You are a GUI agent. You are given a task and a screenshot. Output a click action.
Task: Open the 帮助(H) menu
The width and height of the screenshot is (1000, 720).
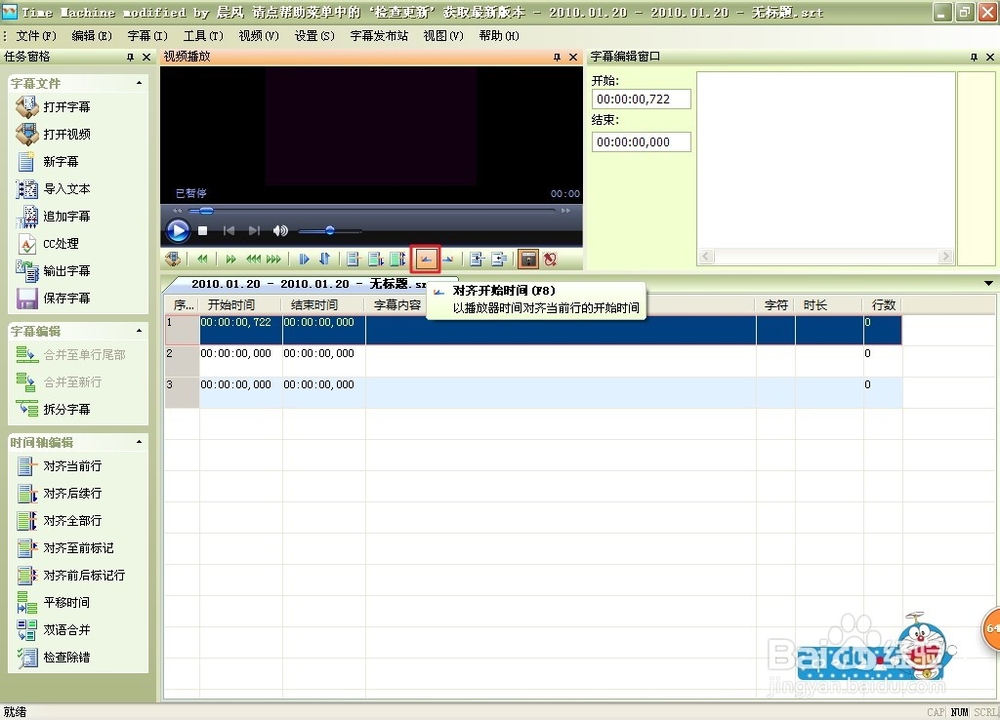499,36
